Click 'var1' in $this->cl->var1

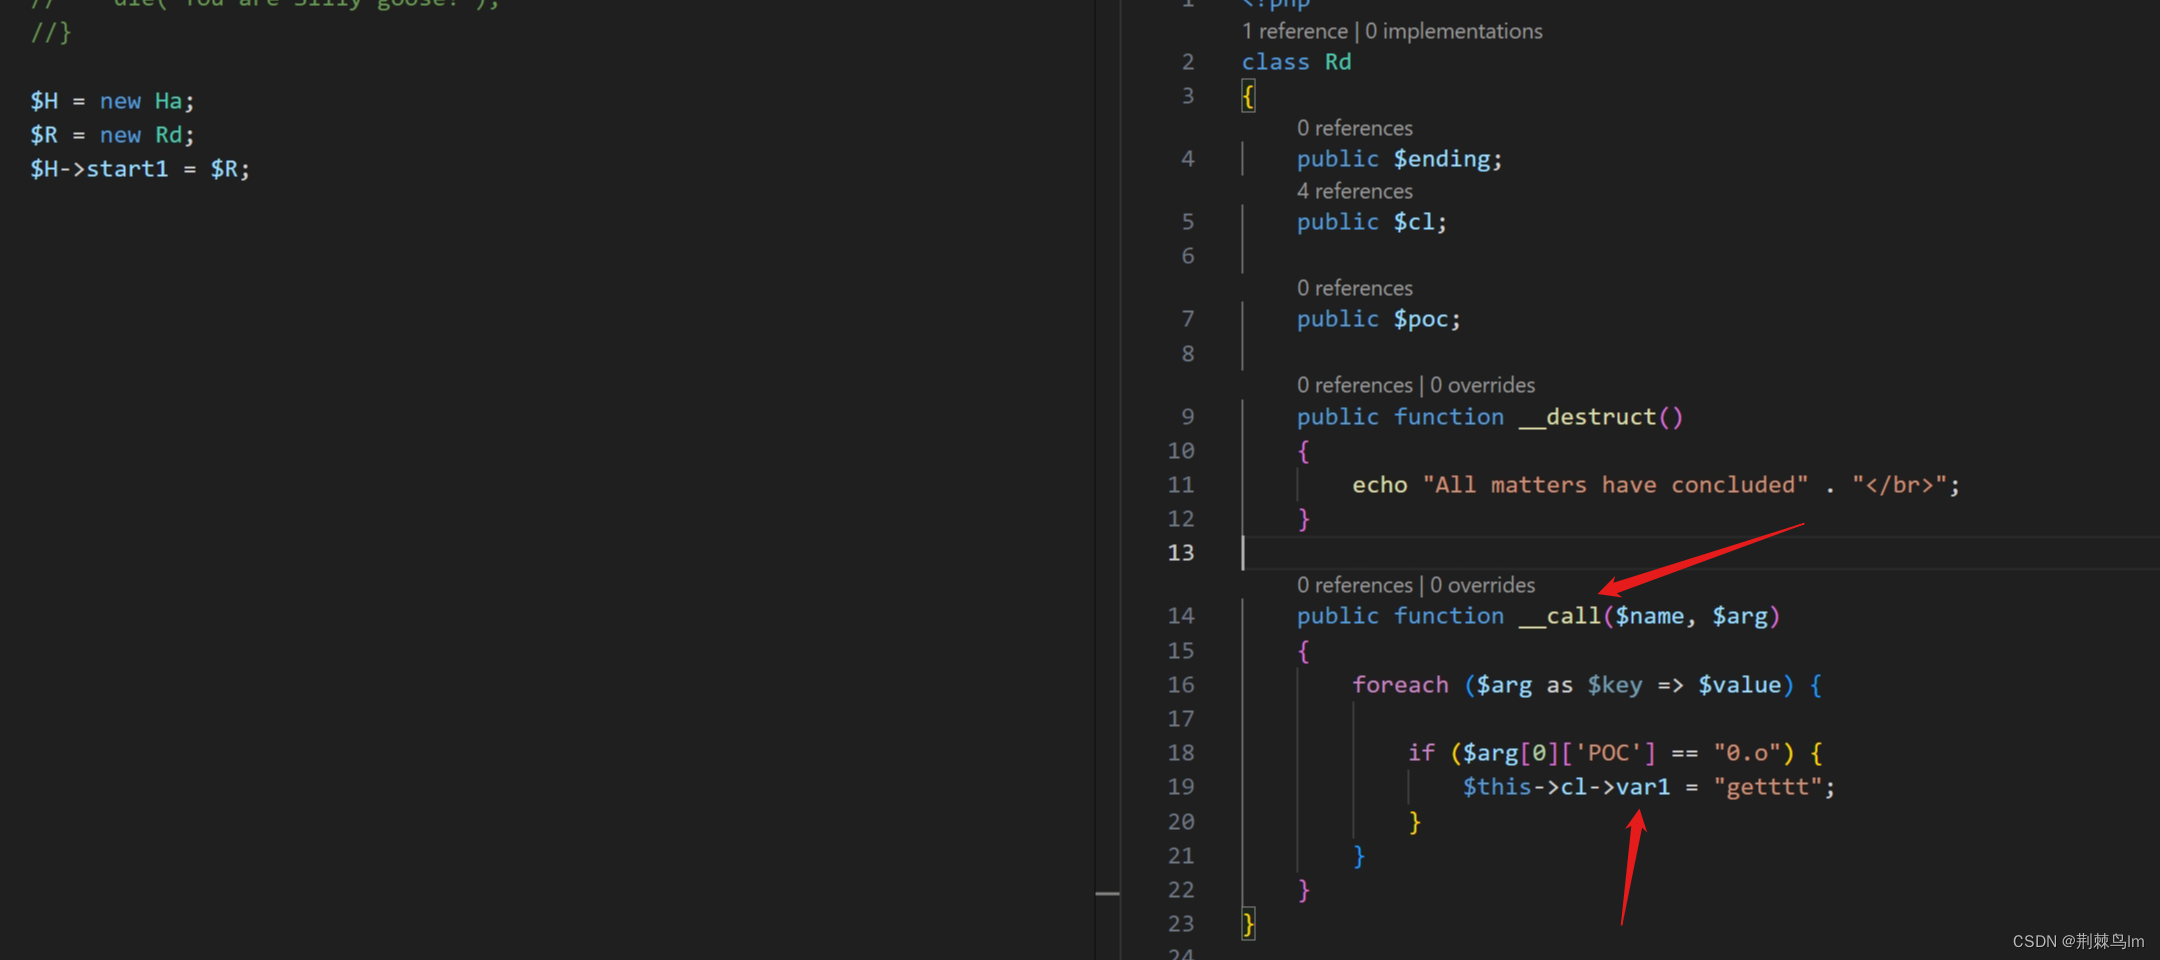1643,787
